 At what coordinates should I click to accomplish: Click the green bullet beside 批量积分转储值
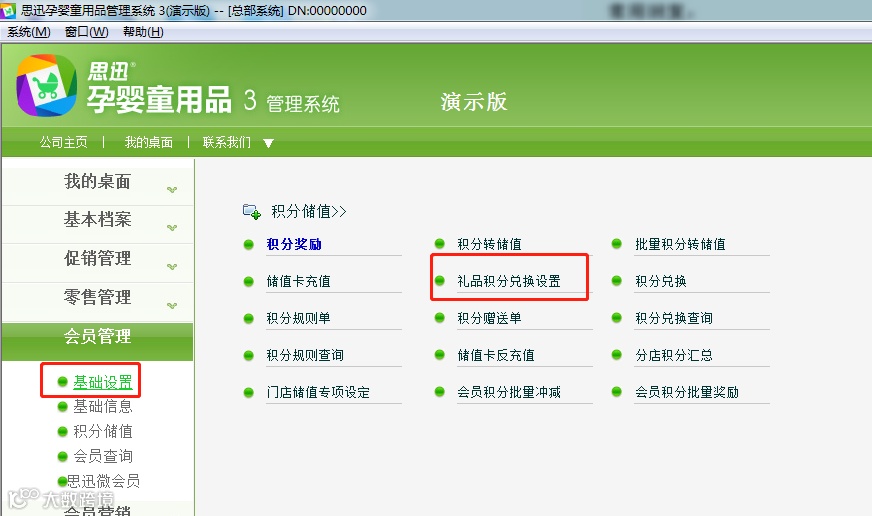(x=616, y=244)
